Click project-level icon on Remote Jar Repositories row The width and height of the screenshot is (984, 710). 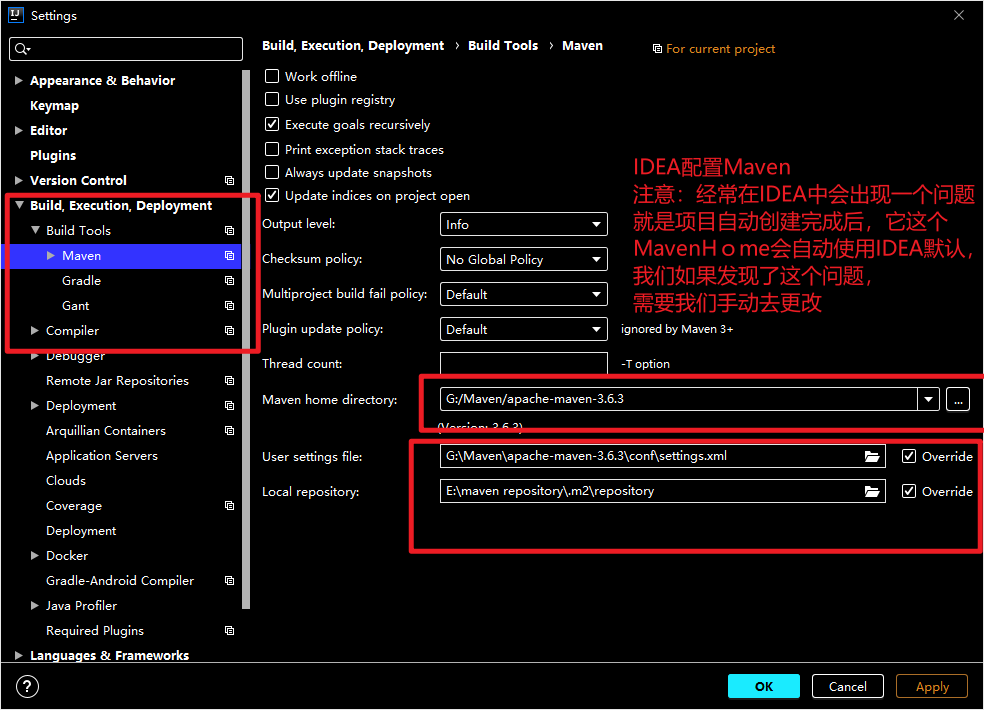coord(230,380)
